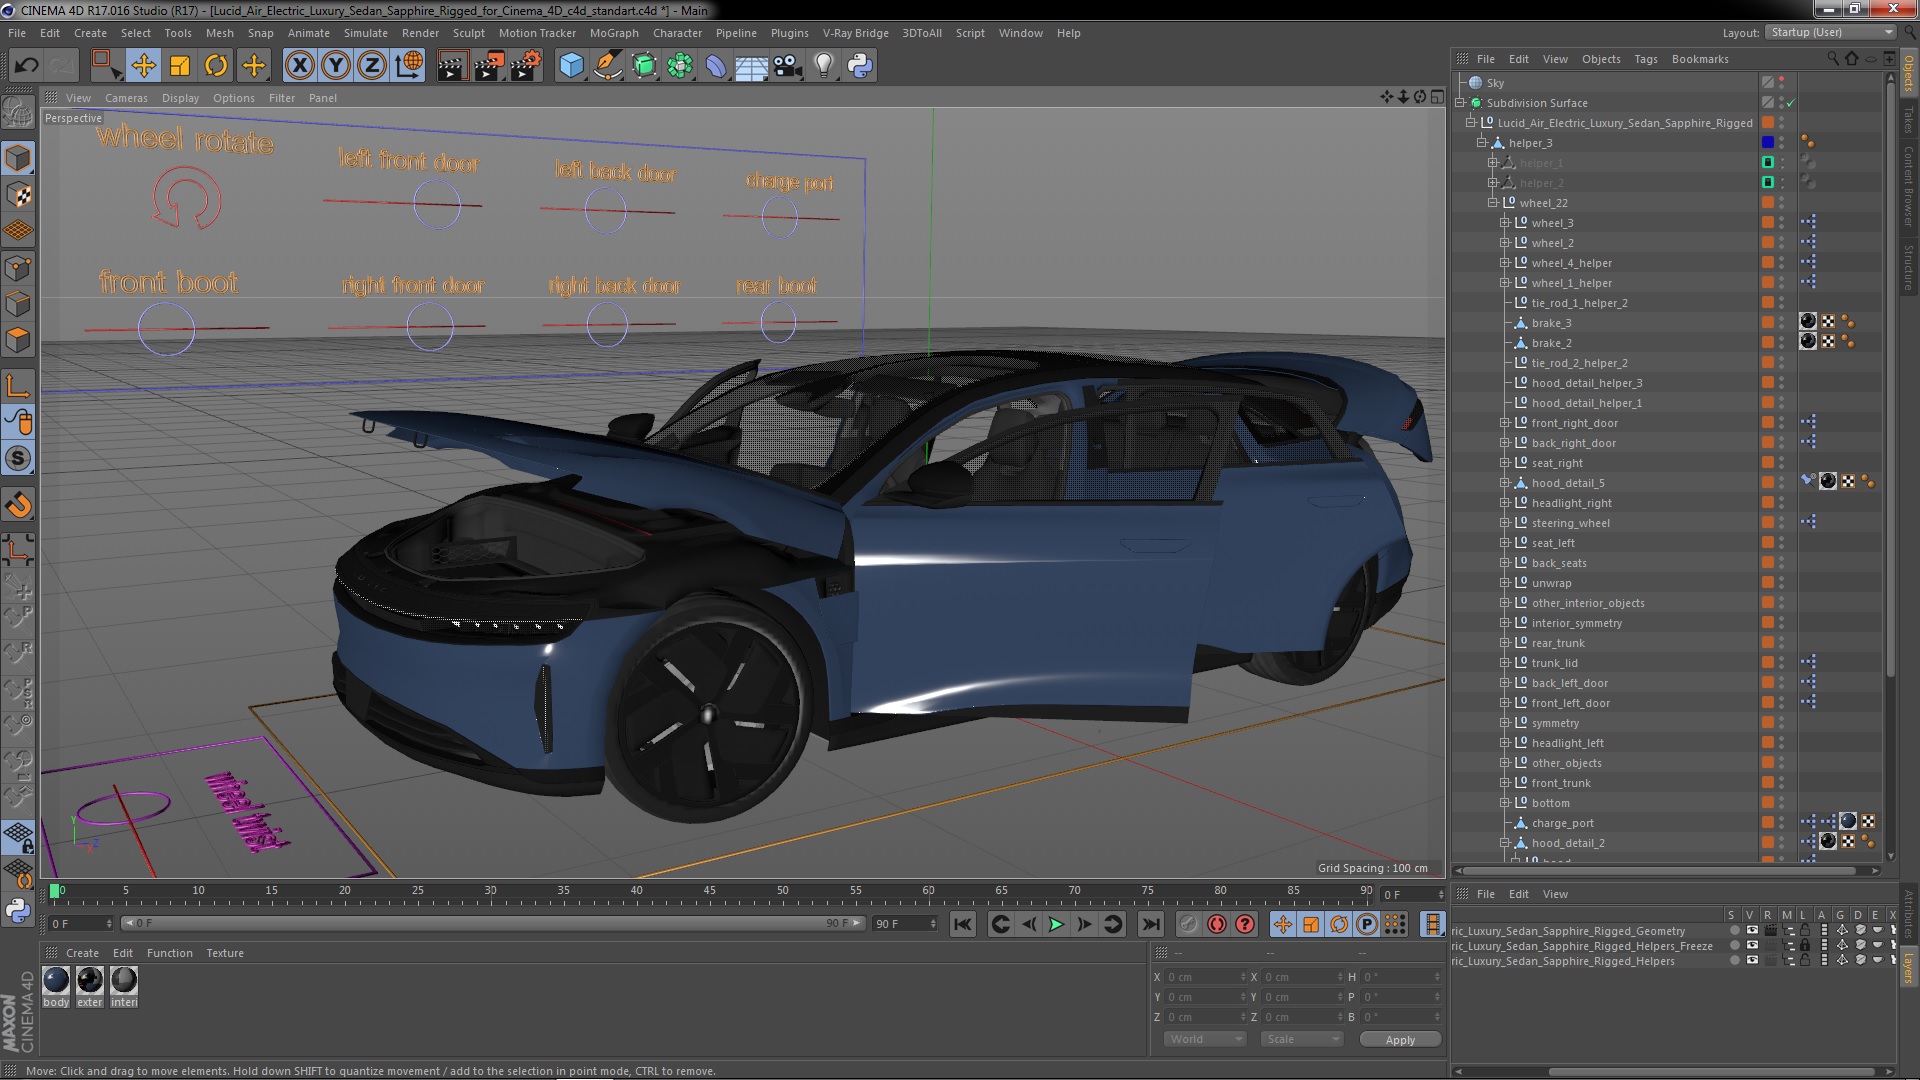Image resolution: width=1920 pixels, height=1080 pixels.
Task: Expand the trunk_lid object
Action: [x=1504, y=663]
